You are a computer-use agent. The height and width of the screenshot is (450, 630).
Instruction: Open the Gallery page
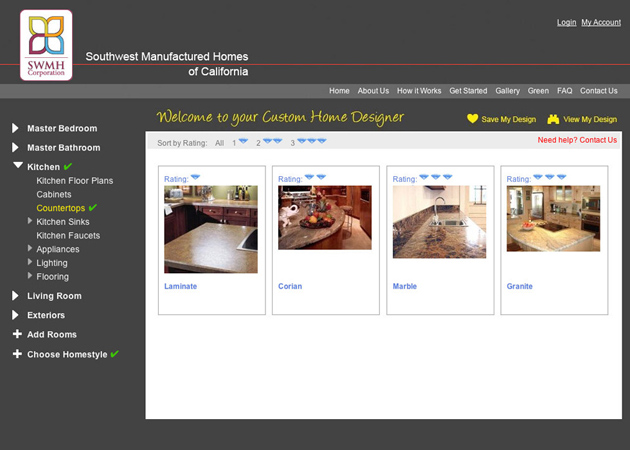click(x=507, y=91)
